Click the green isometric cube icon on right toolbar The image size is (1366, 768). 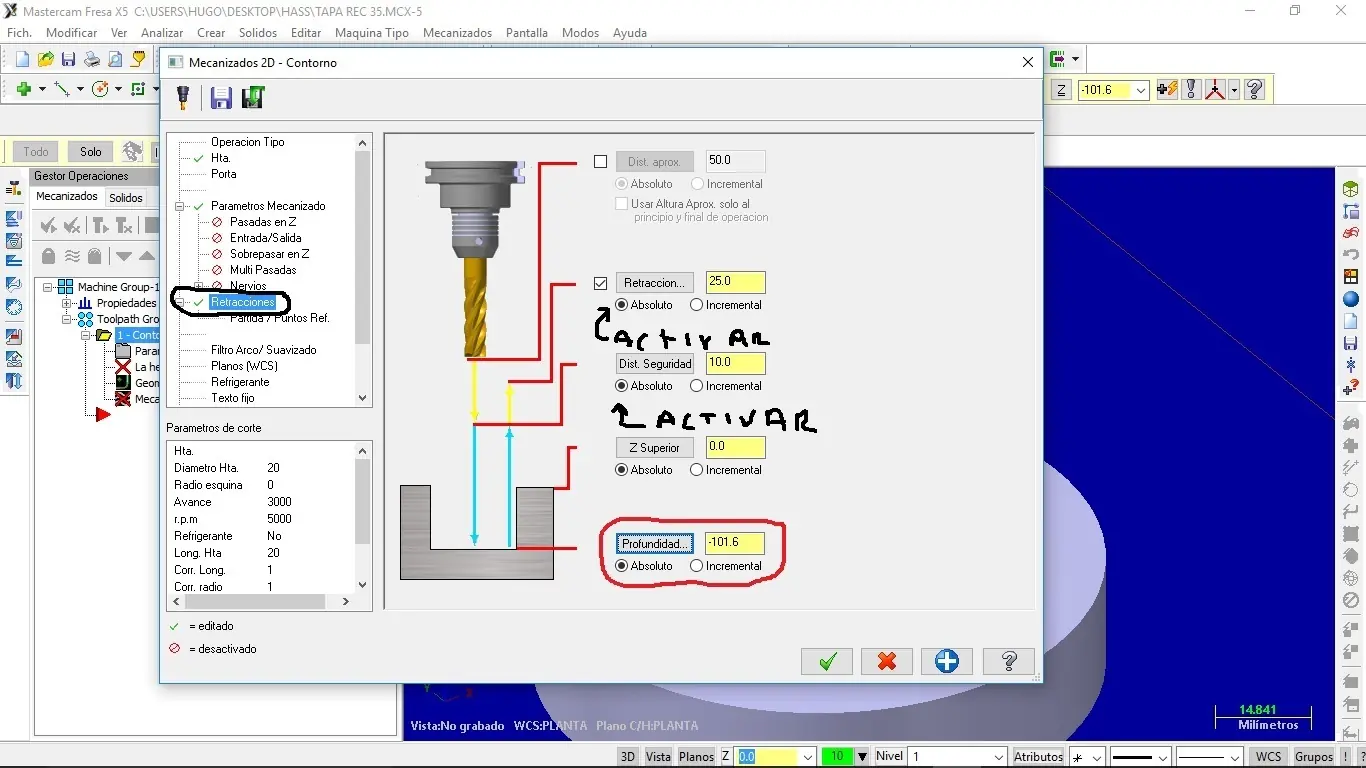click(1351, 189)
